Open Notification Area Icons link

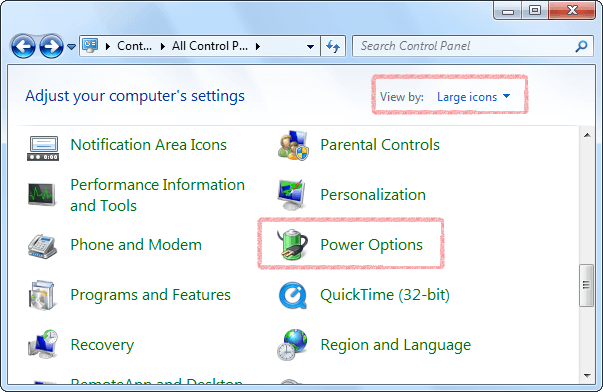click(148, 145)
